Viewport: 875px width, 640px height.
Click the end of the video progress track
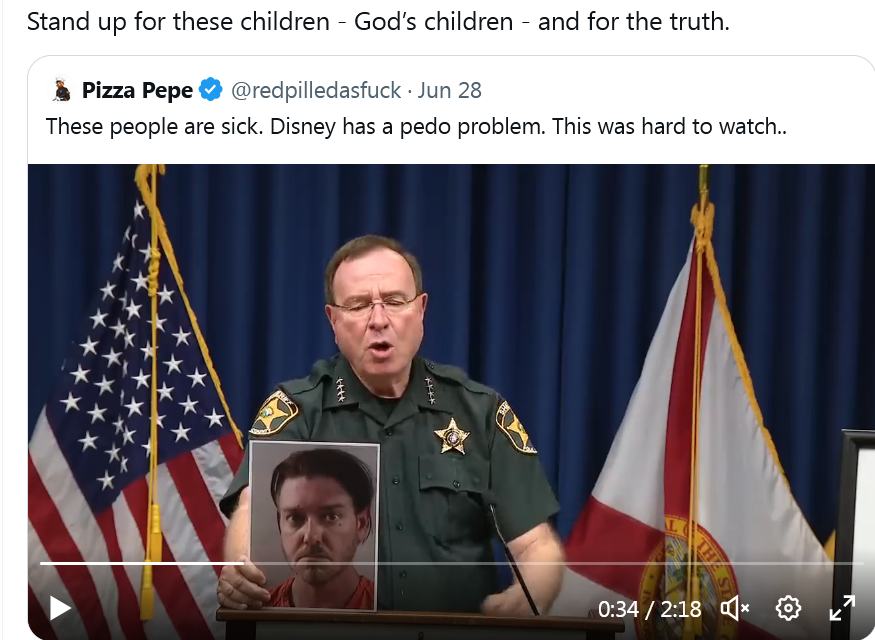pos(860,563)
